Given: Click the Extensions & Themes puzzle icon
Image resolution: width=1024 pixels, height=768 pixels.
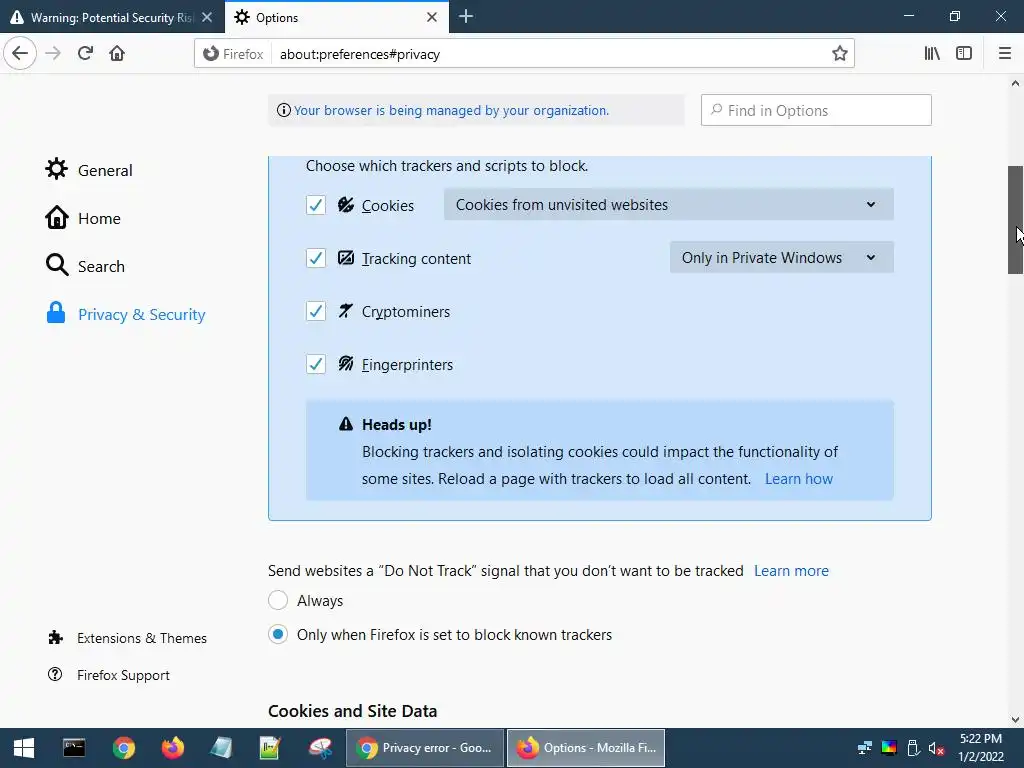Looking at the screenshot, I should [56, 637].
